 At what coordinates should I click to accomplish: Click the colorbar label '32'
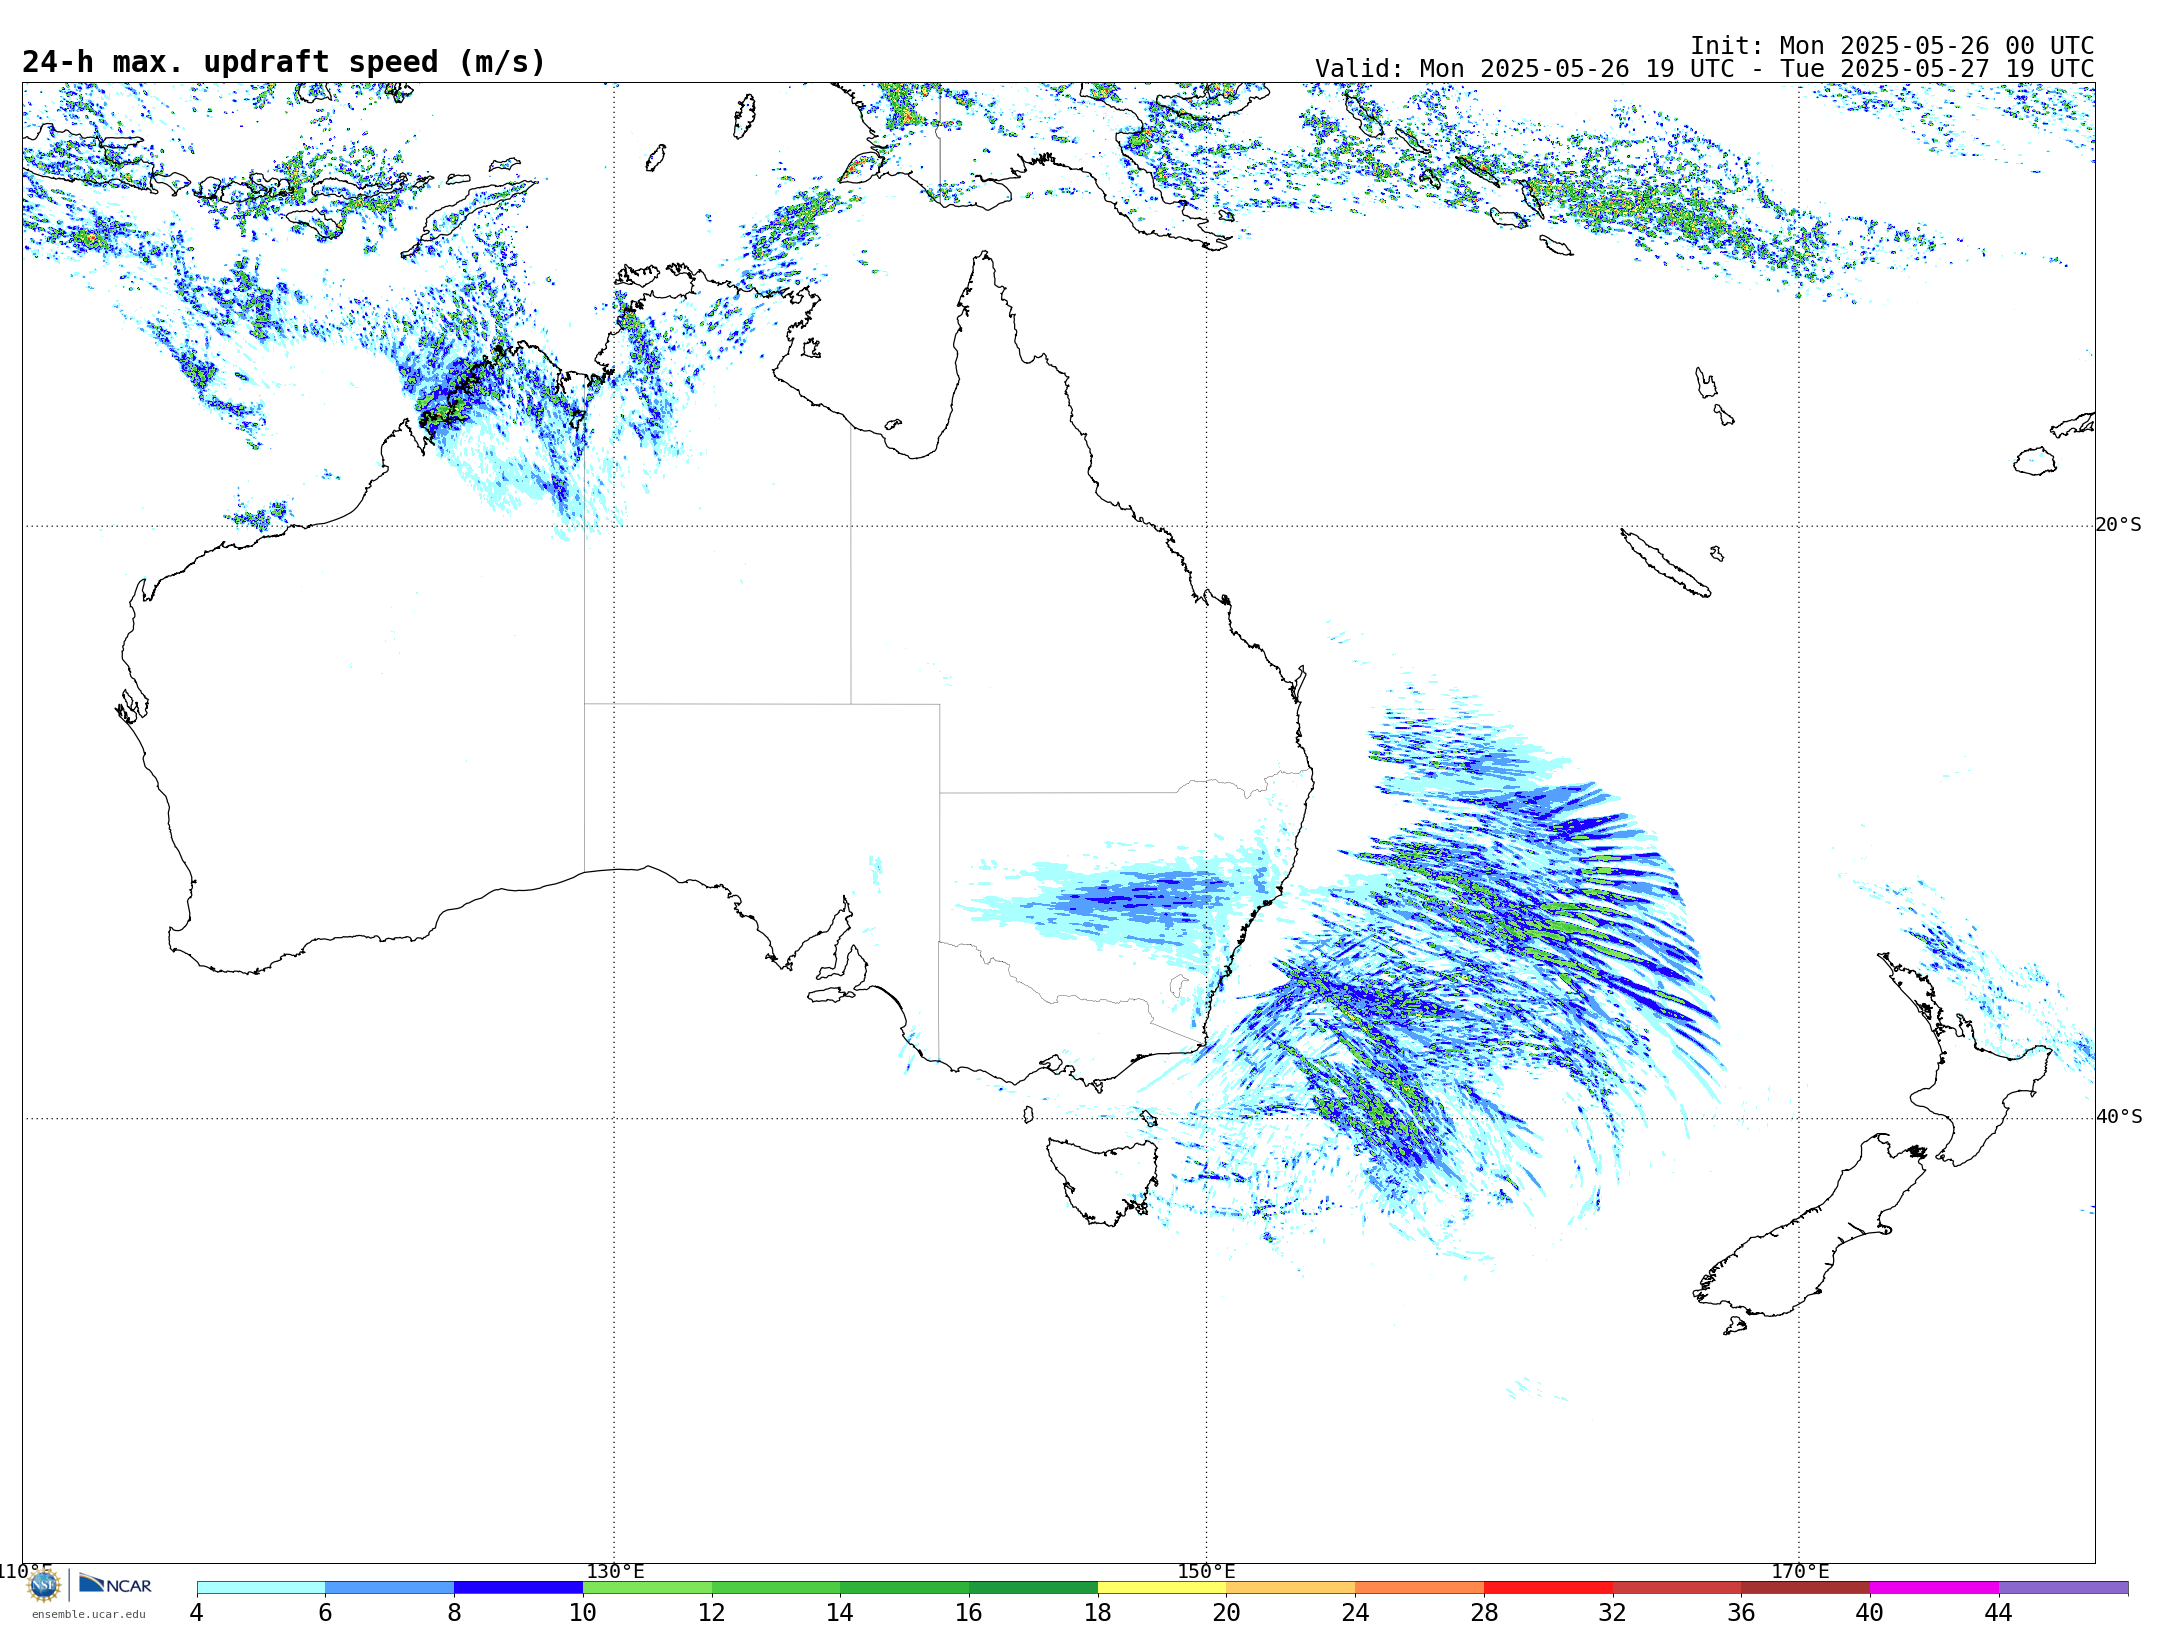pyautogui.click(x=1613, y=1612)
